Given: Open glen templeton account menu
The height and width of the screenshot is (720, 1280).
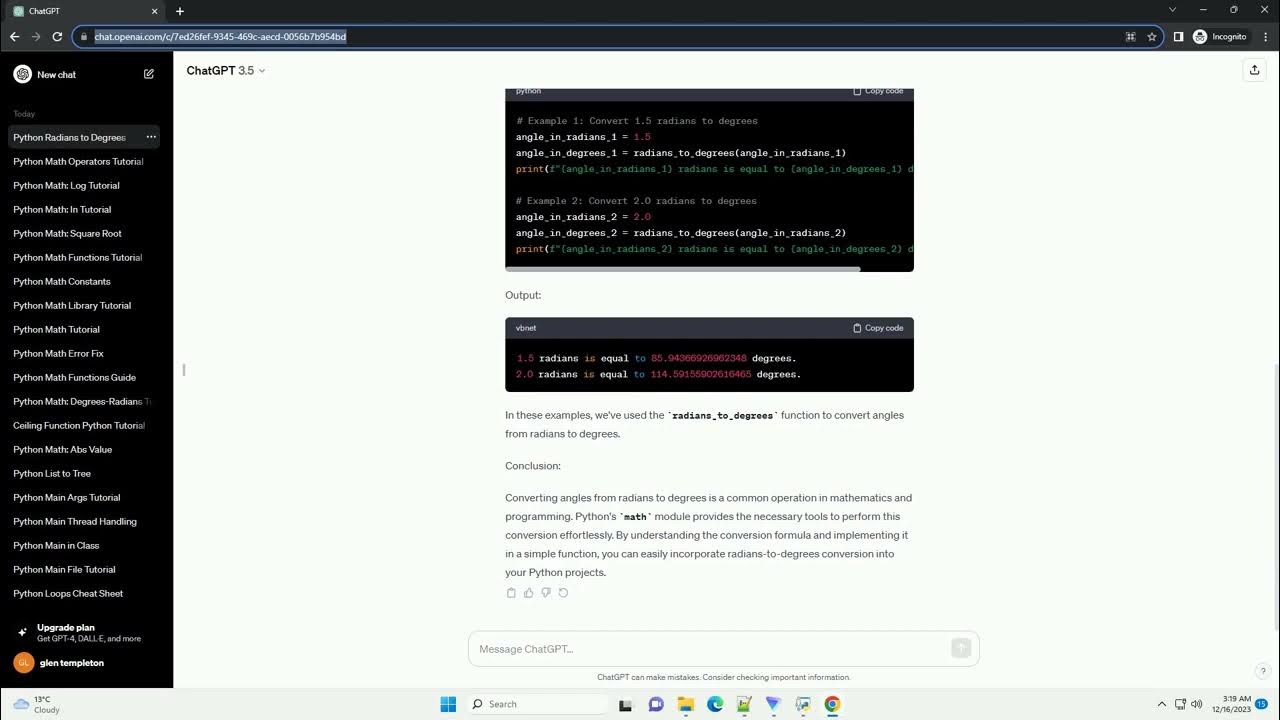Looking at the screenshot, I should (86, 662).
